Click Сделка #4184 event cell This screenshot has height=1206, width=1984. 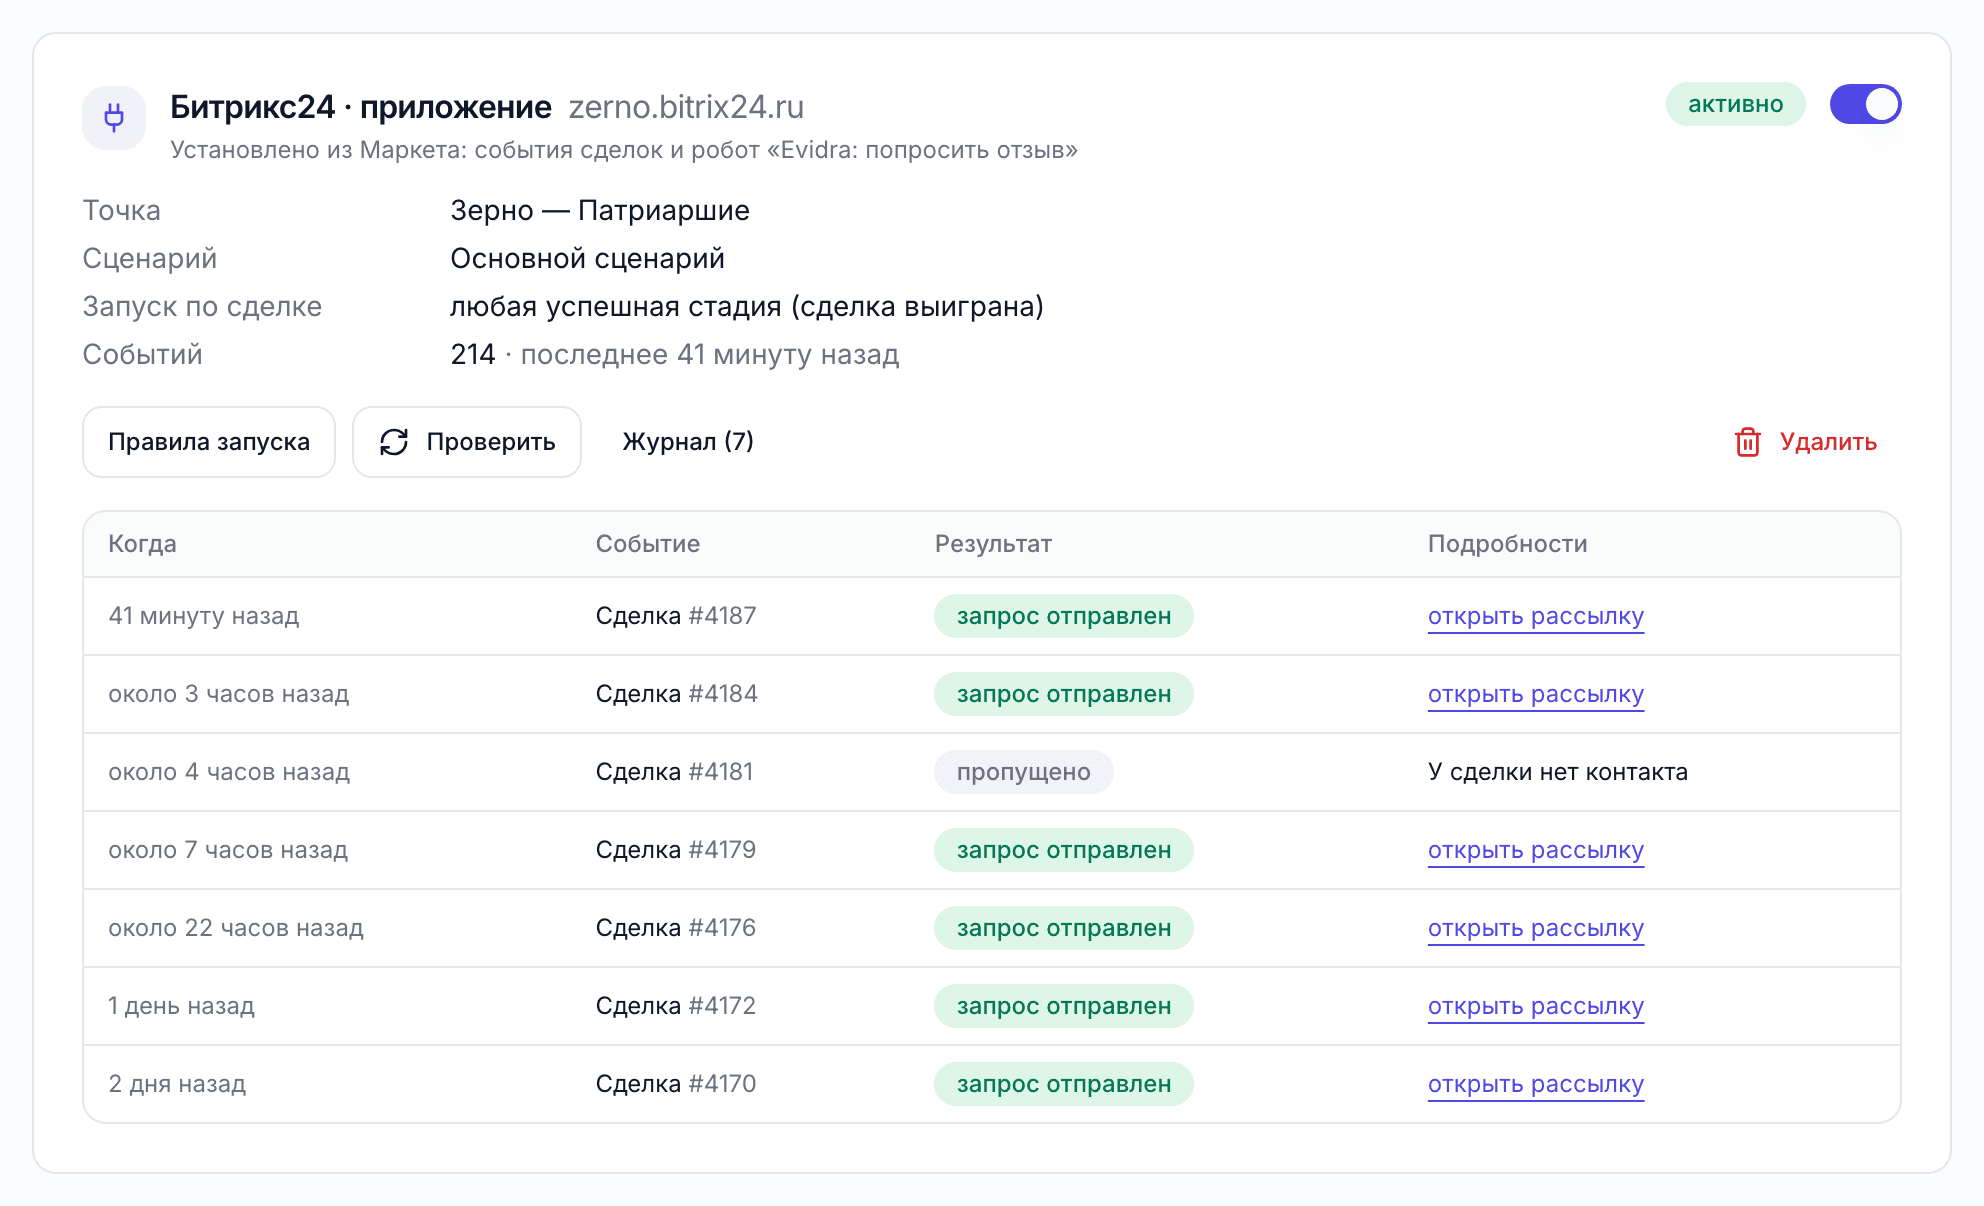point(676,694)
